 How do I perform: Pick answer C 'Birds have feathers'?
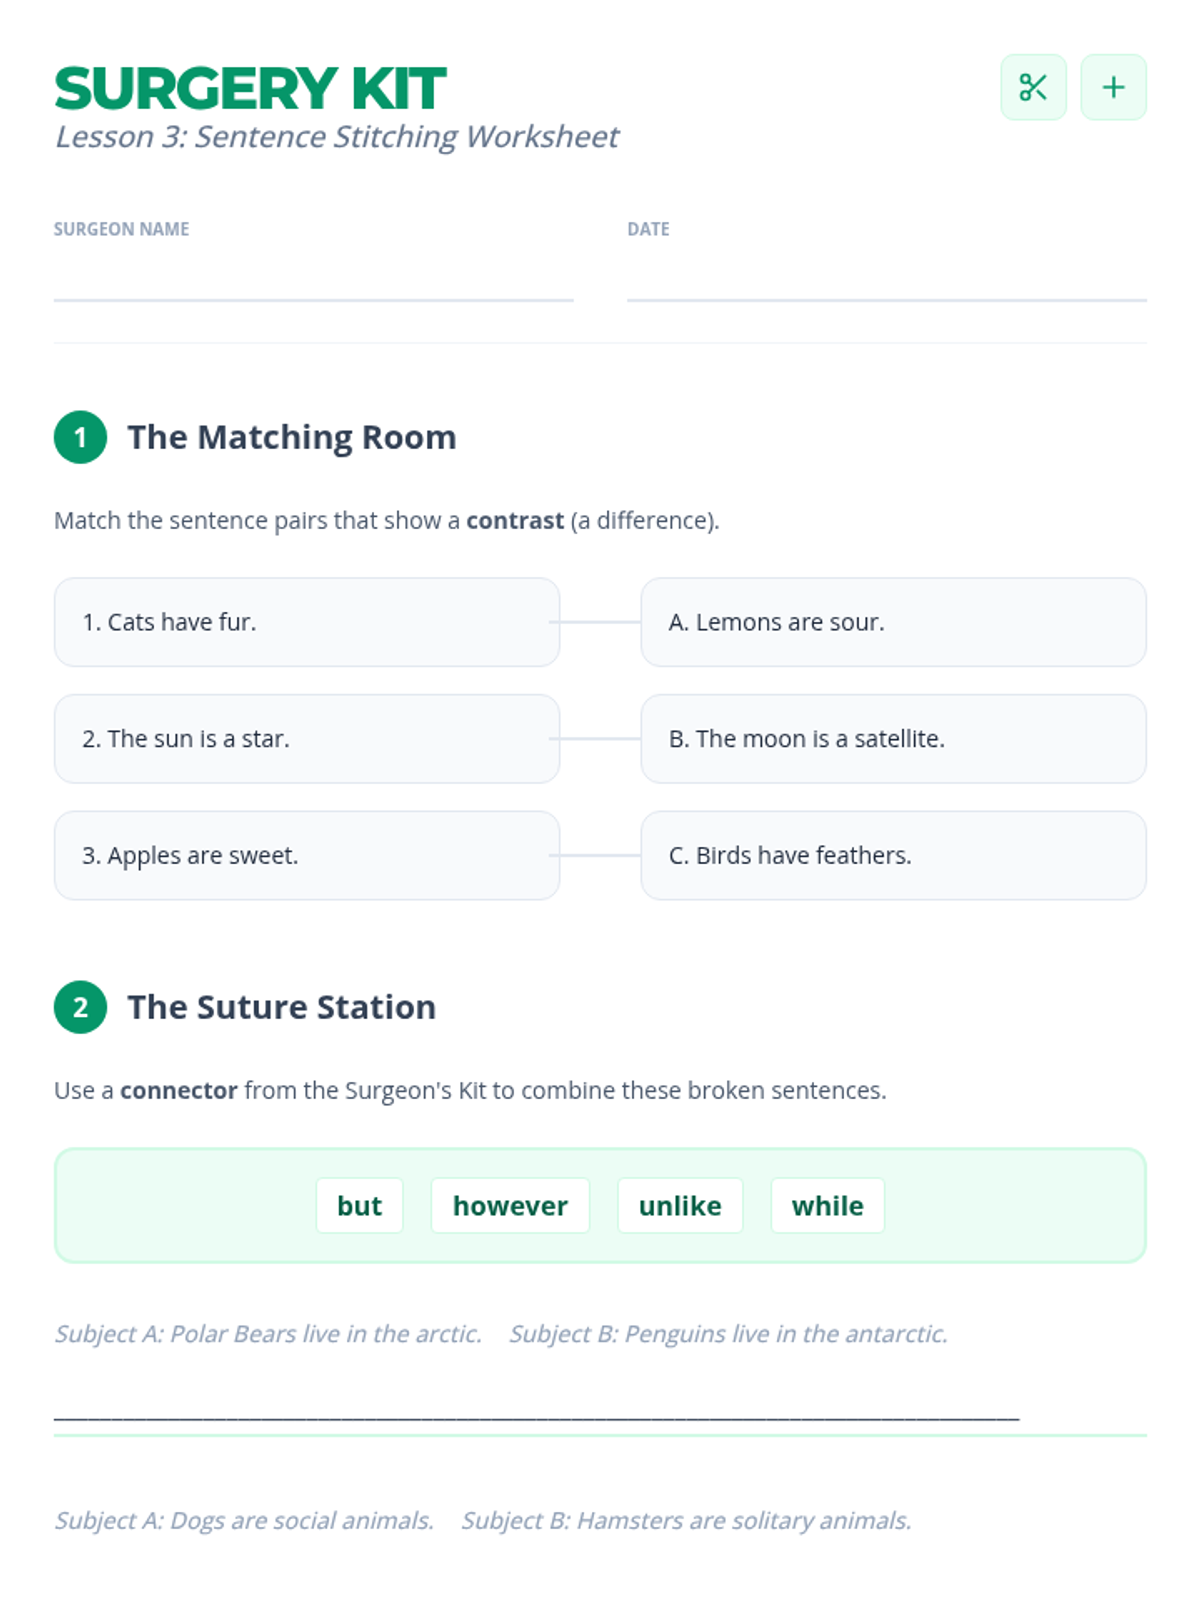pos(893,856)
